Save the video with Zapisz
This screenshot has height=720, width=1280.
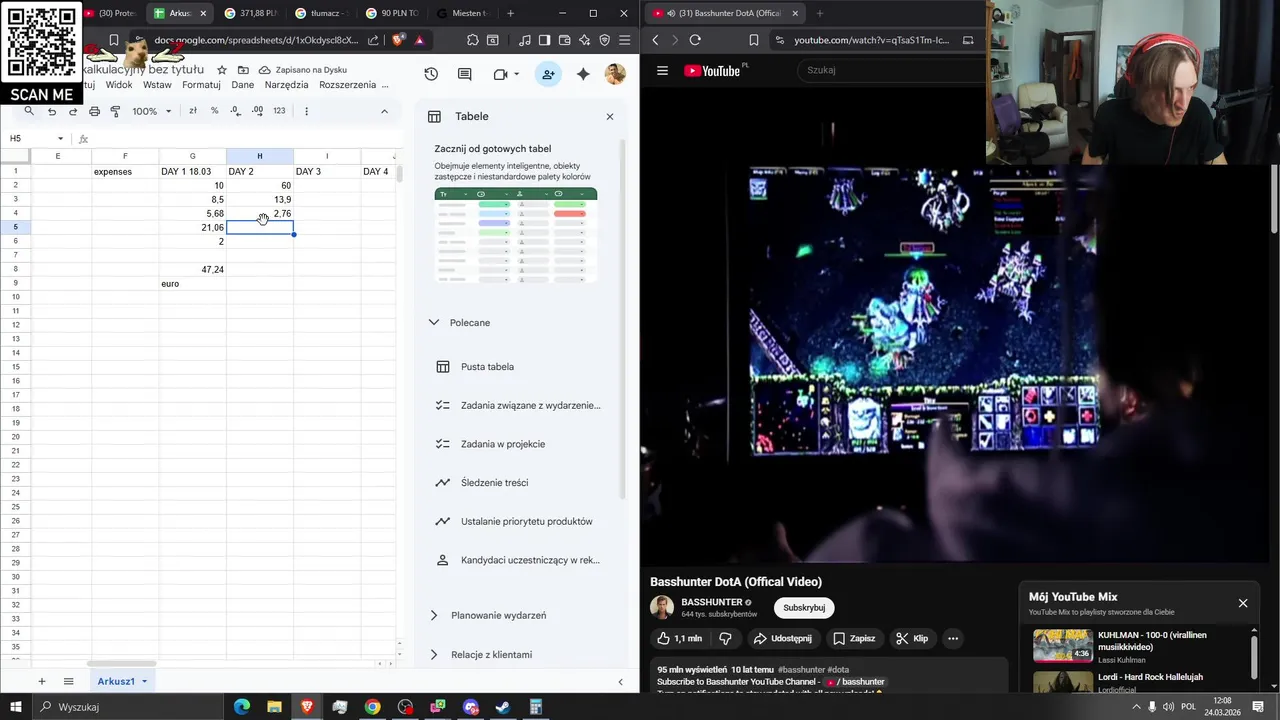[854, 638]
